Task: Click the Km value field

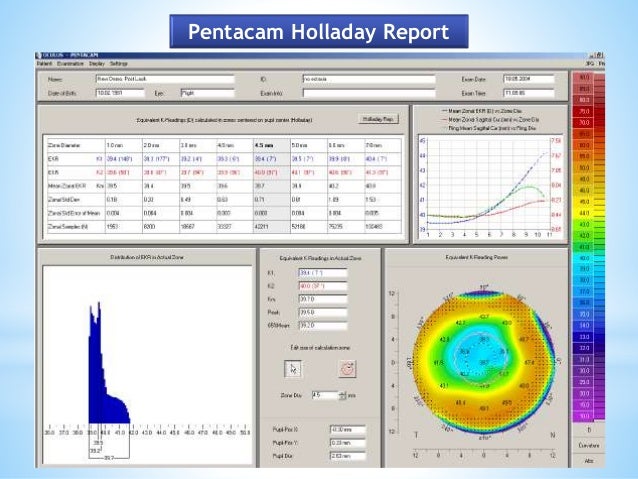Action: (323, 299)
